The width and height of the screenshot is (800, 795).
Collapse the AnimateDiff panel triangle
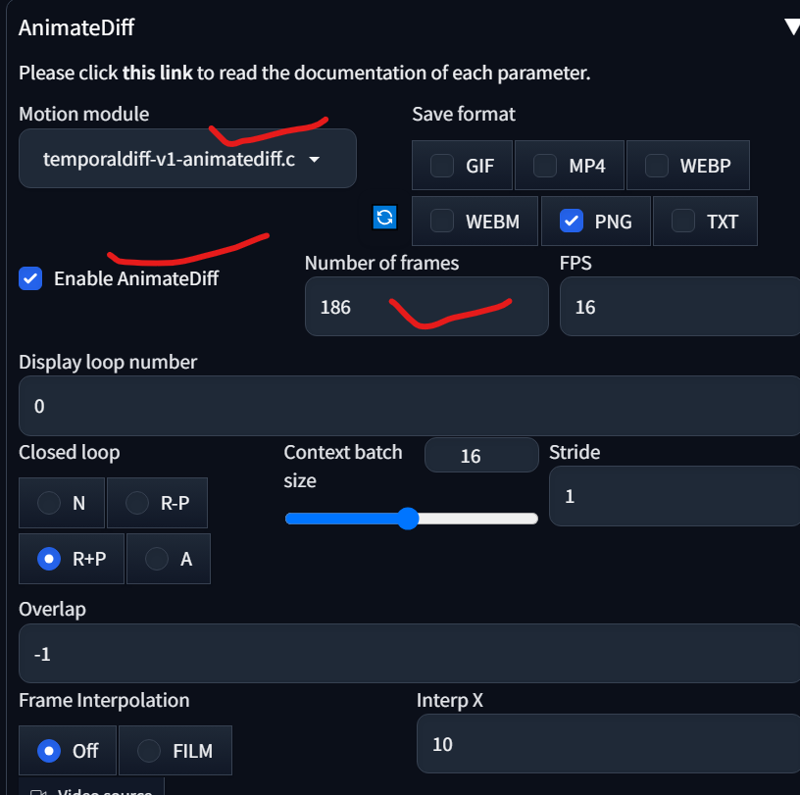pyautogui.click(x=792, y=27)
